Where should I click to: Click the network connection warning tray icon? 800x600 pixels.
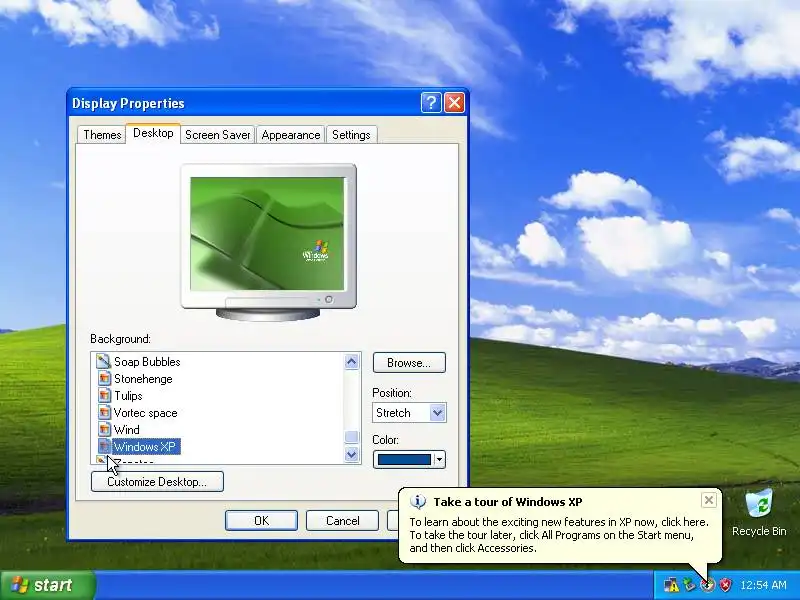(671, 585)
